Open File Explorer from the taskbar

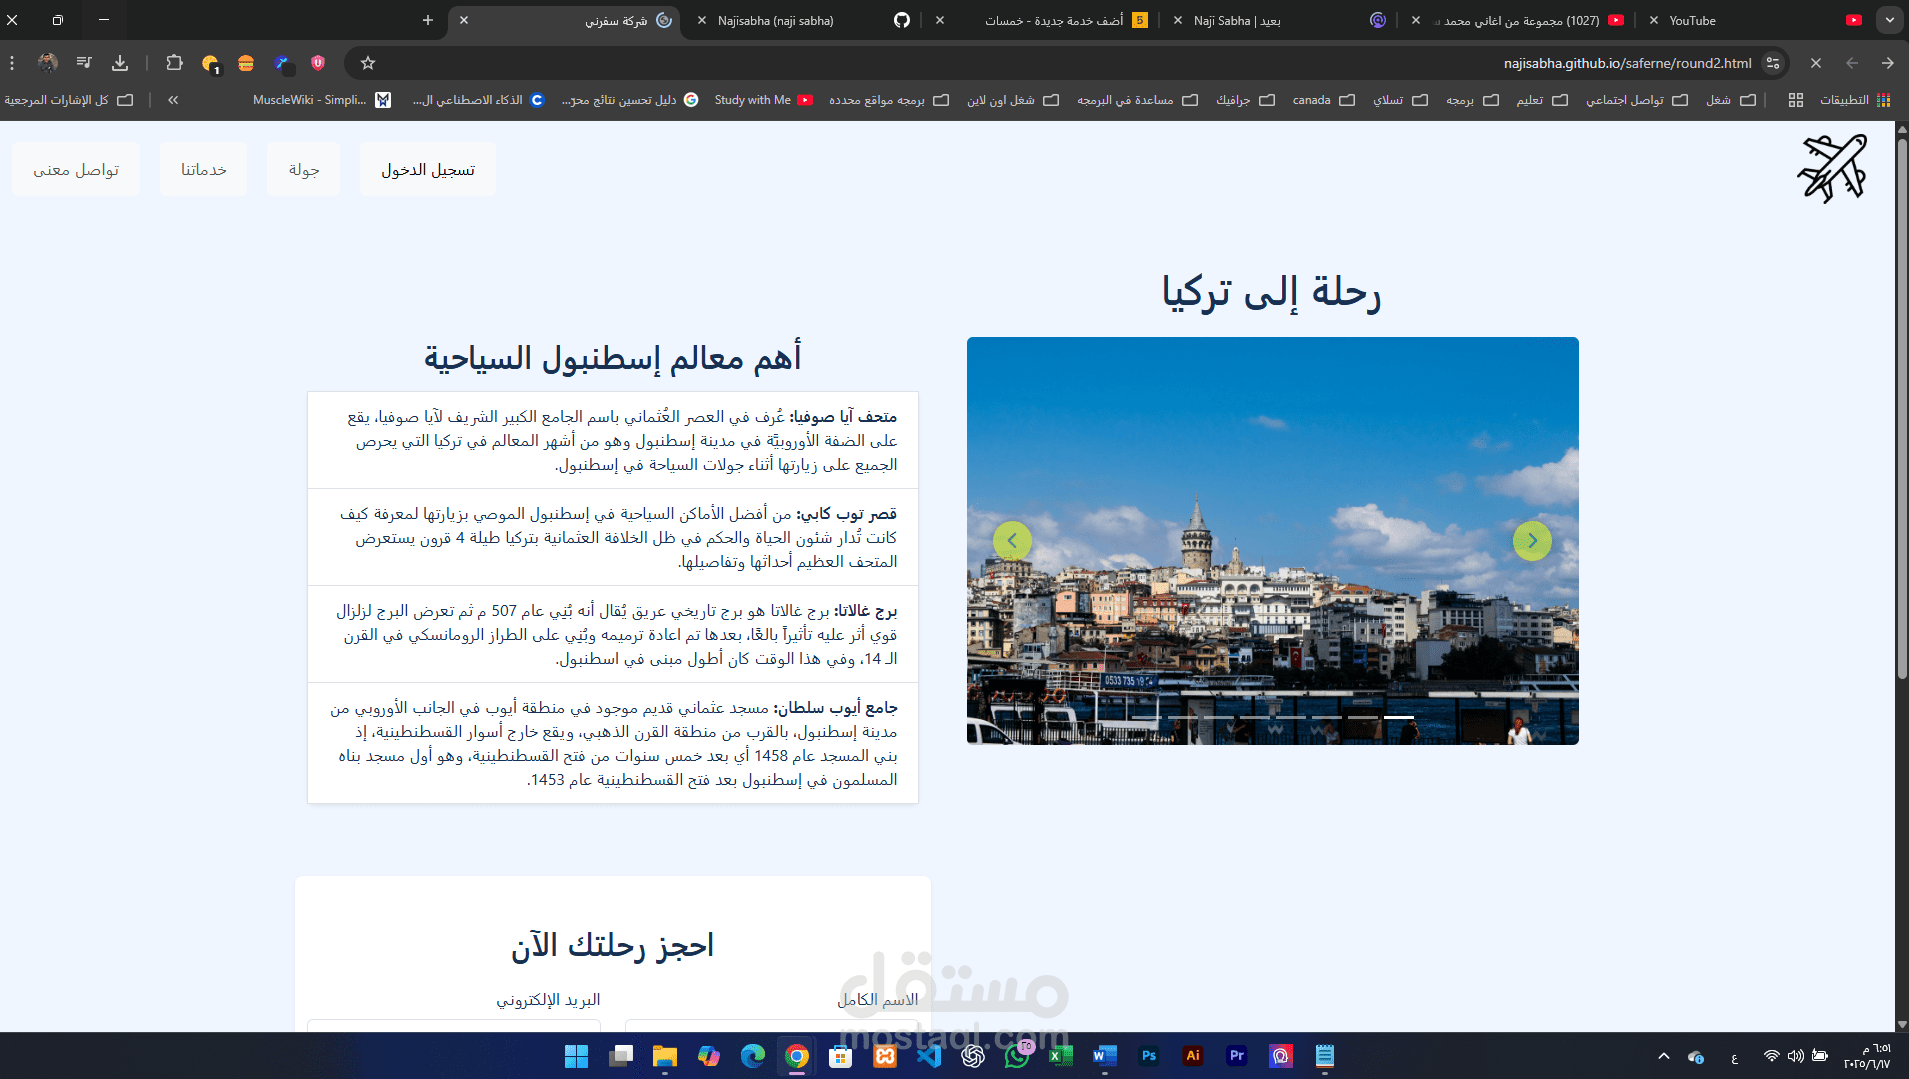point(665,1056)
